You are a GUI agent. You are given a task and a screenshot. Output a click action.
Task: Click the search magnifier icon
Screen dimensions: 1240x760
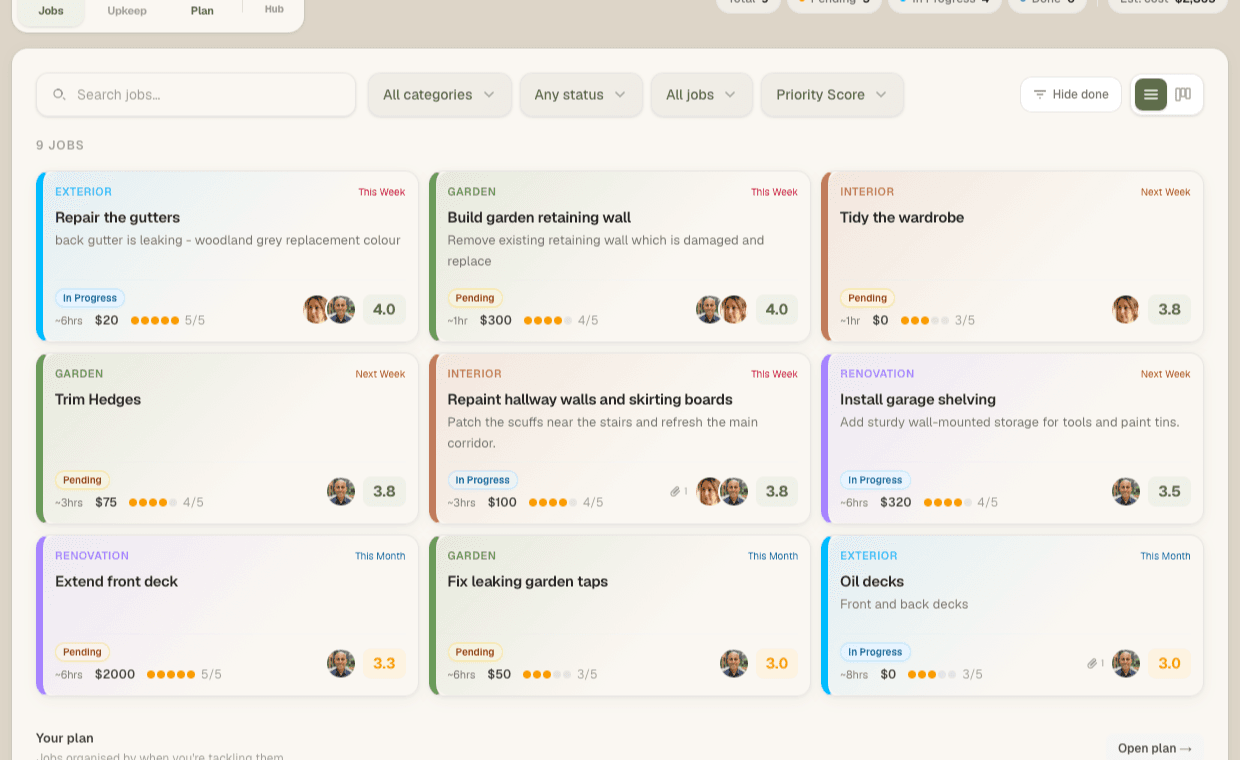click(x=59, y=95)
